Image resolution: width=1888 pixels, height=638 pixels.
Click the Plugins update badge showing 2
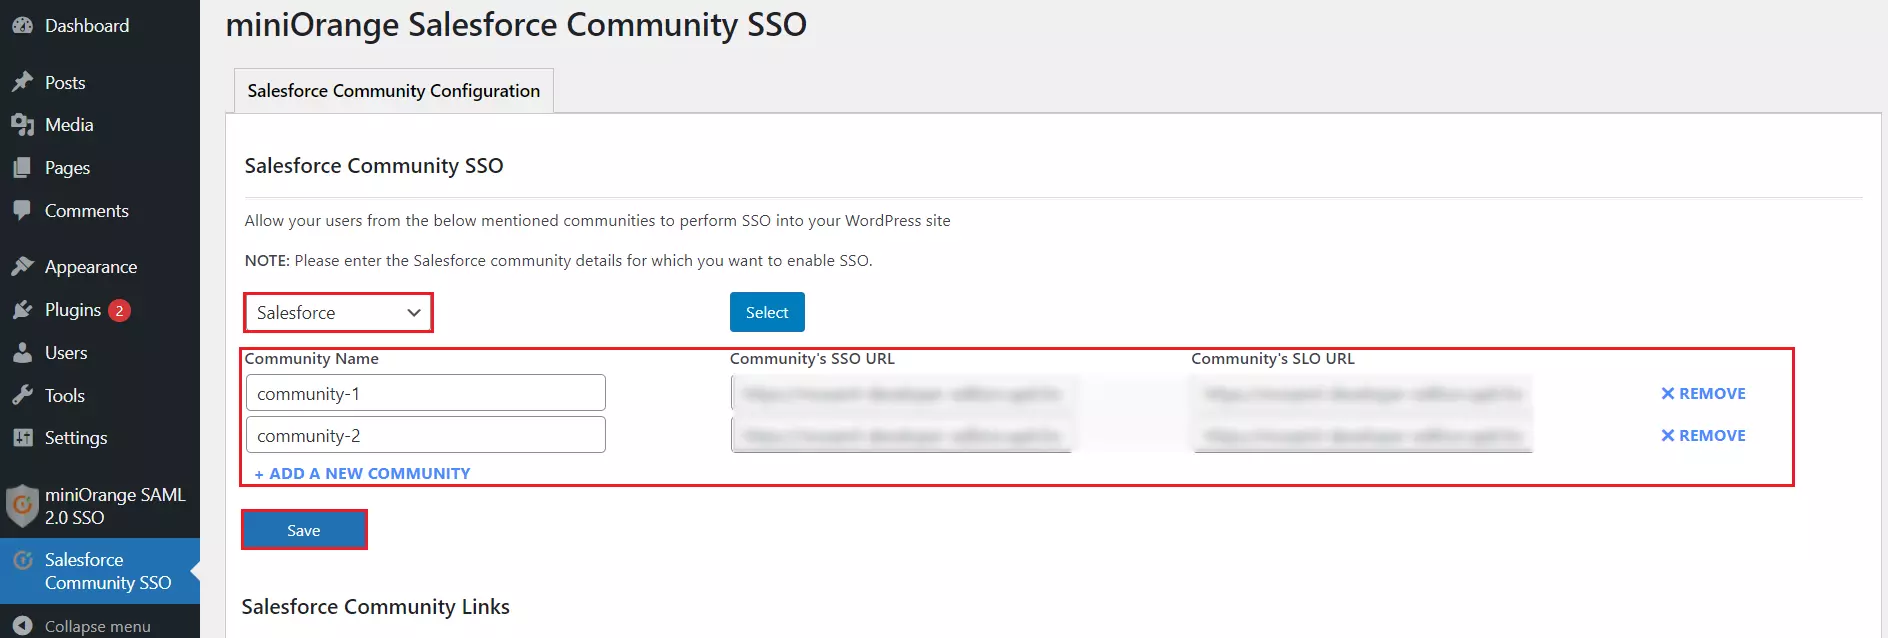pos(119,311)
